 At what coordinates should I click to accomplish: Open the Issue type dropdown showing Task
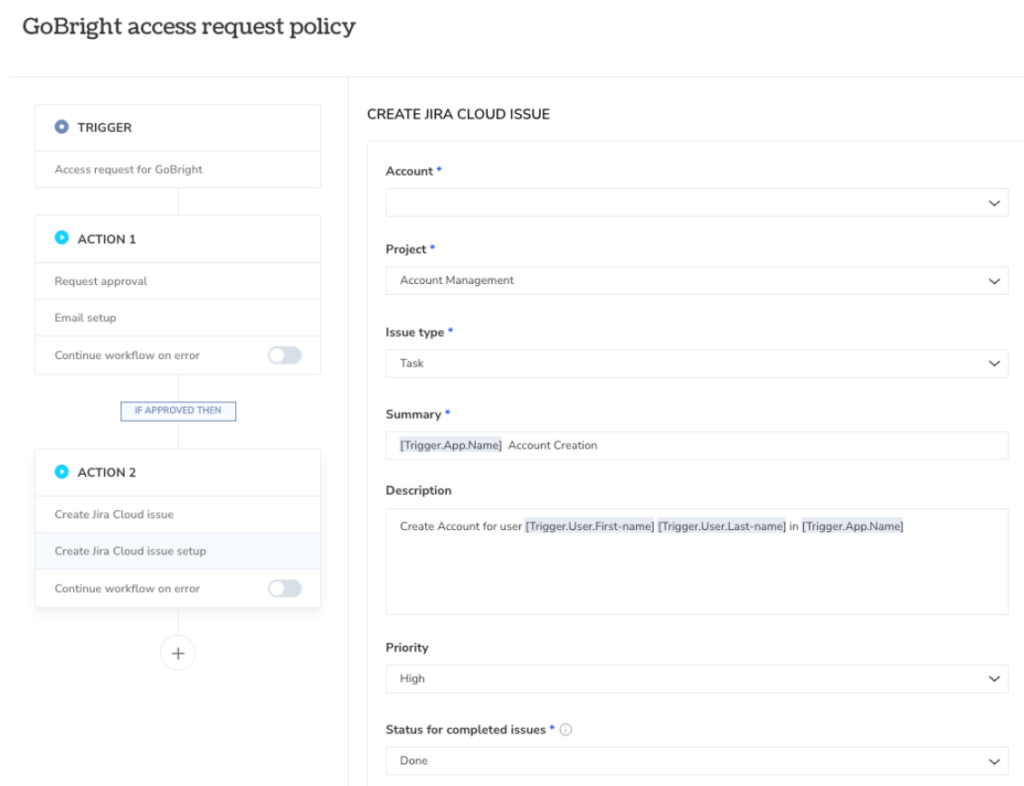[x=697, y=364]
